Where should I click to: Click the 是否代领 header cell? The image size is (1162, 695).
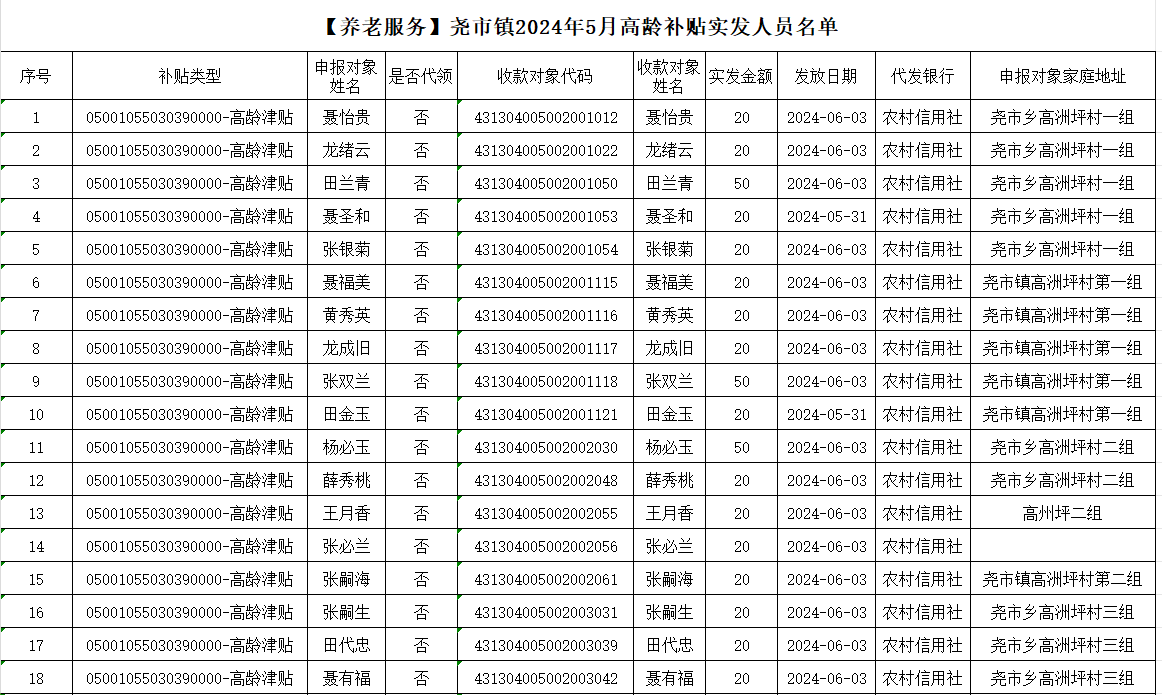(x=421, y=76)
